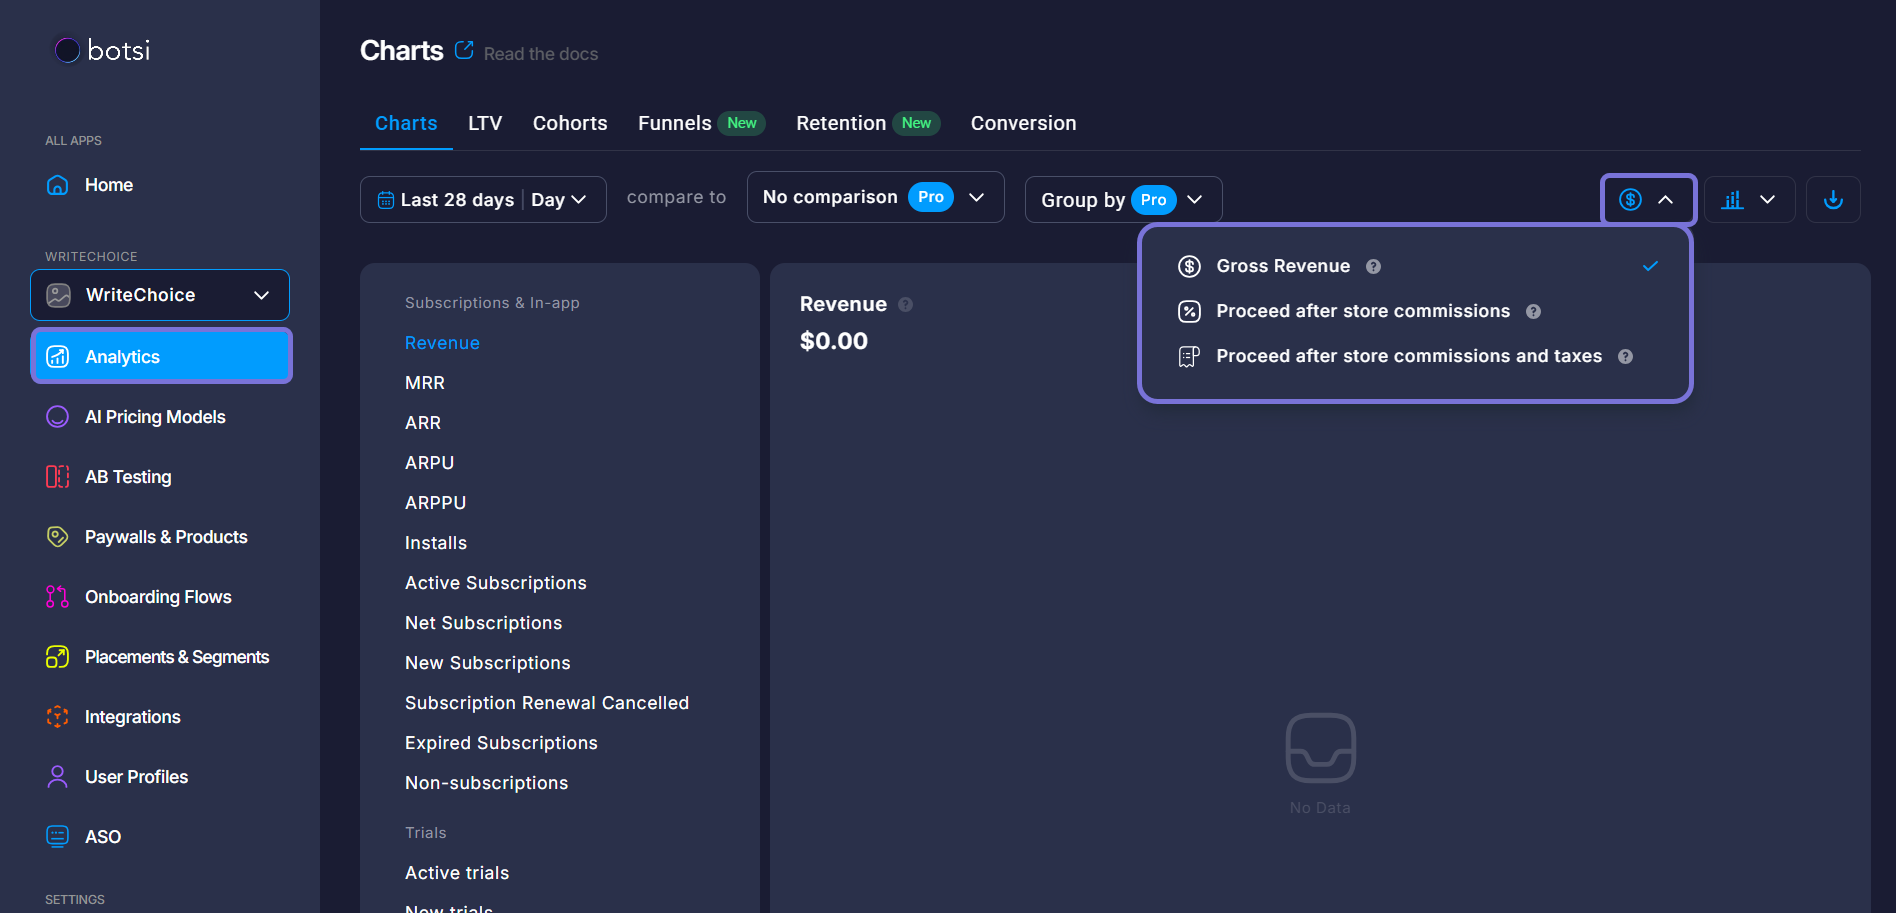Open the Funnels tab
Screen dimensions: 1896x913
[x=675, y=123]
